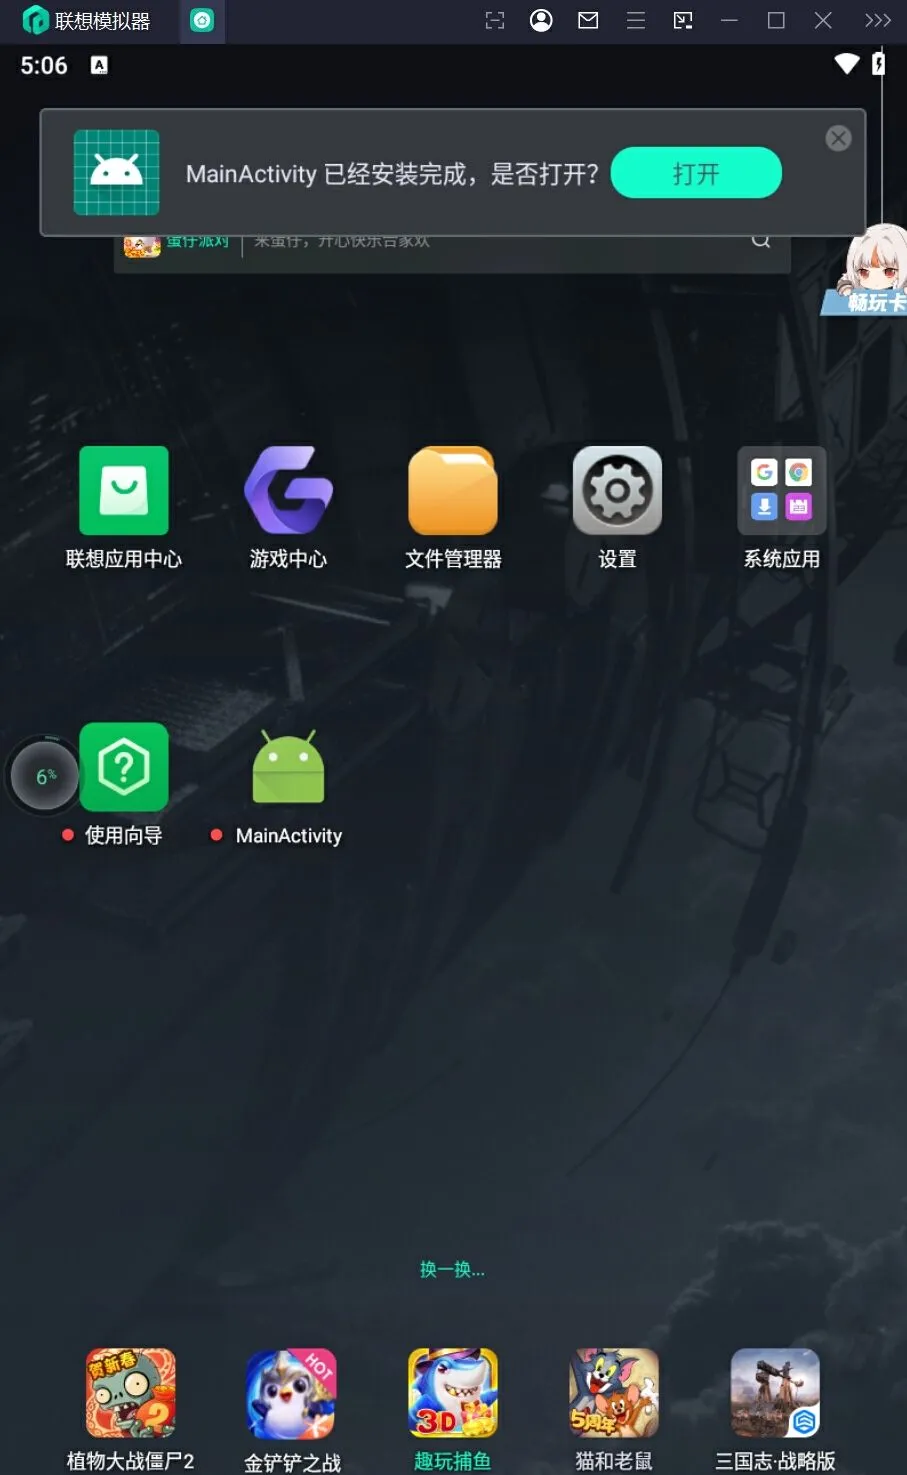The width and height of the screenshot is (907, 1475).
Task: Open the 设置 settings app
Action: [617, 491]
